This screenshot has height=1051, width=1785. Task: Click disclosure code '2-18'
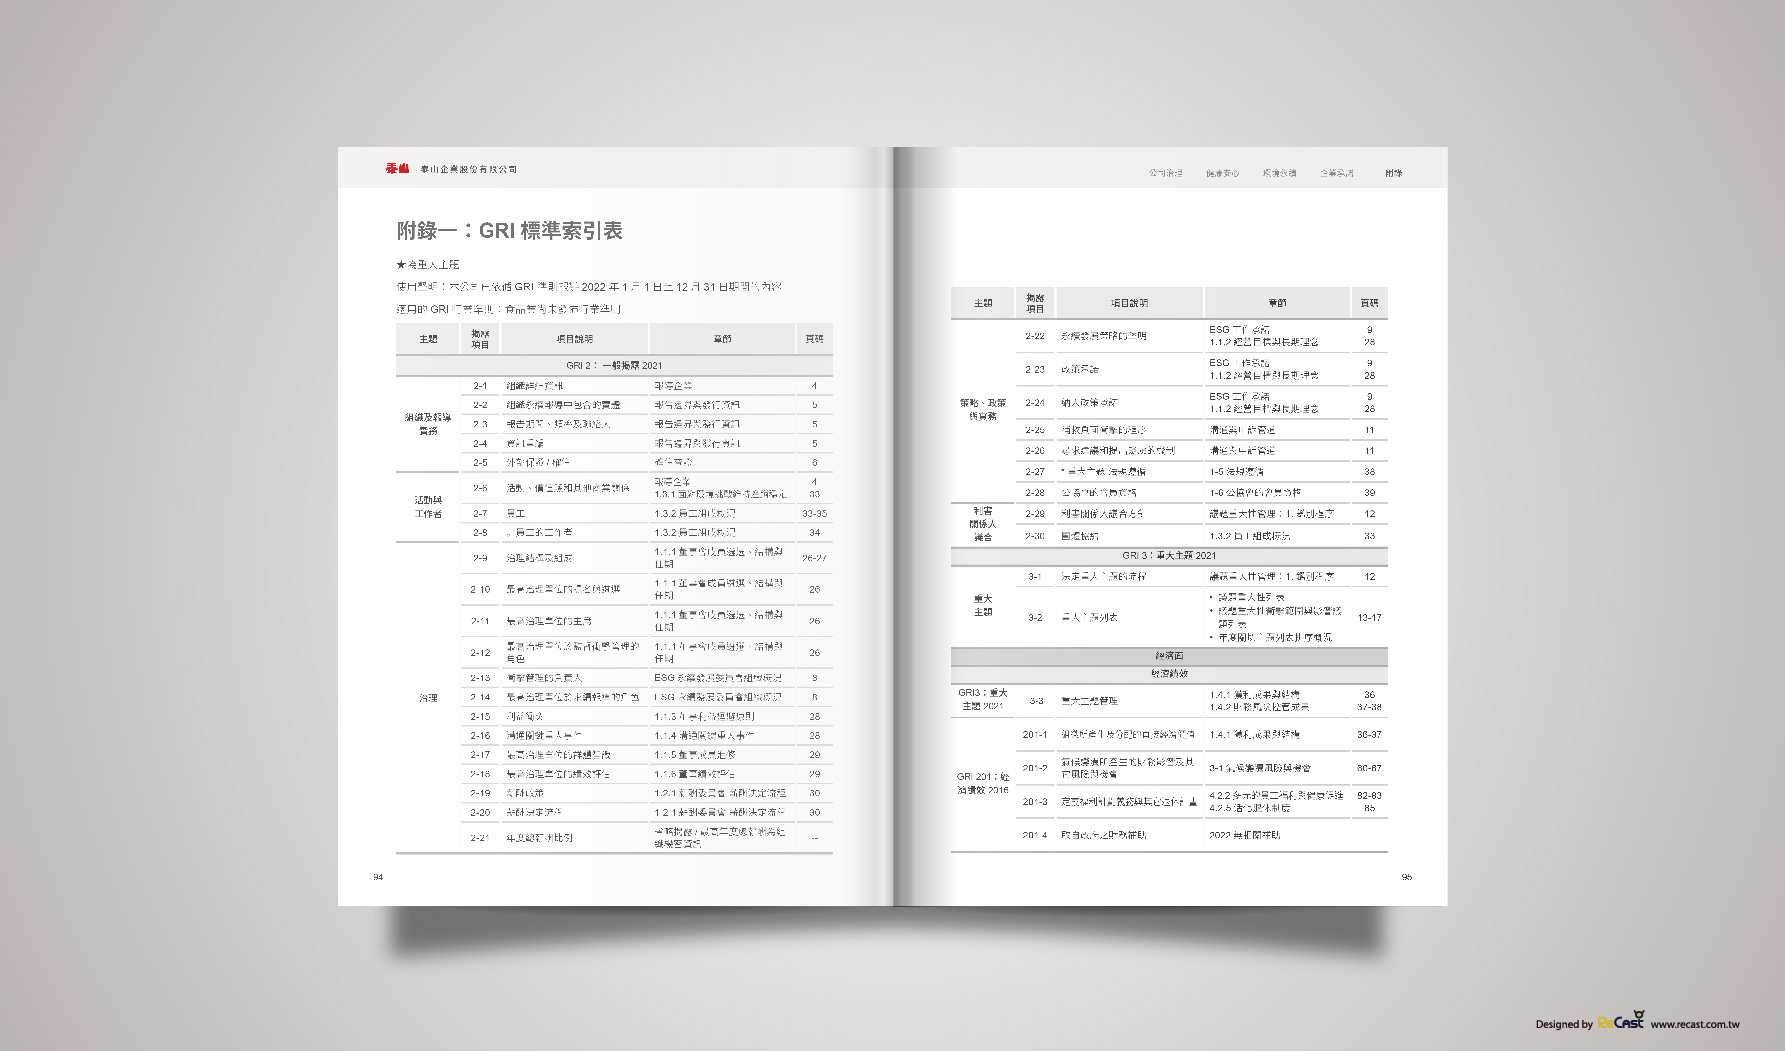point(480,774)
